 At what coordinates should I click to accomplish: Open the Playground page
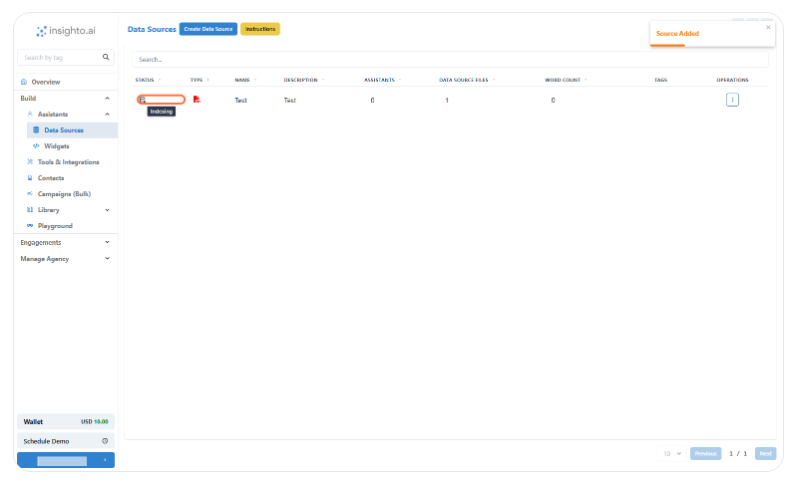pyautogui.click(x=55, y=226)
